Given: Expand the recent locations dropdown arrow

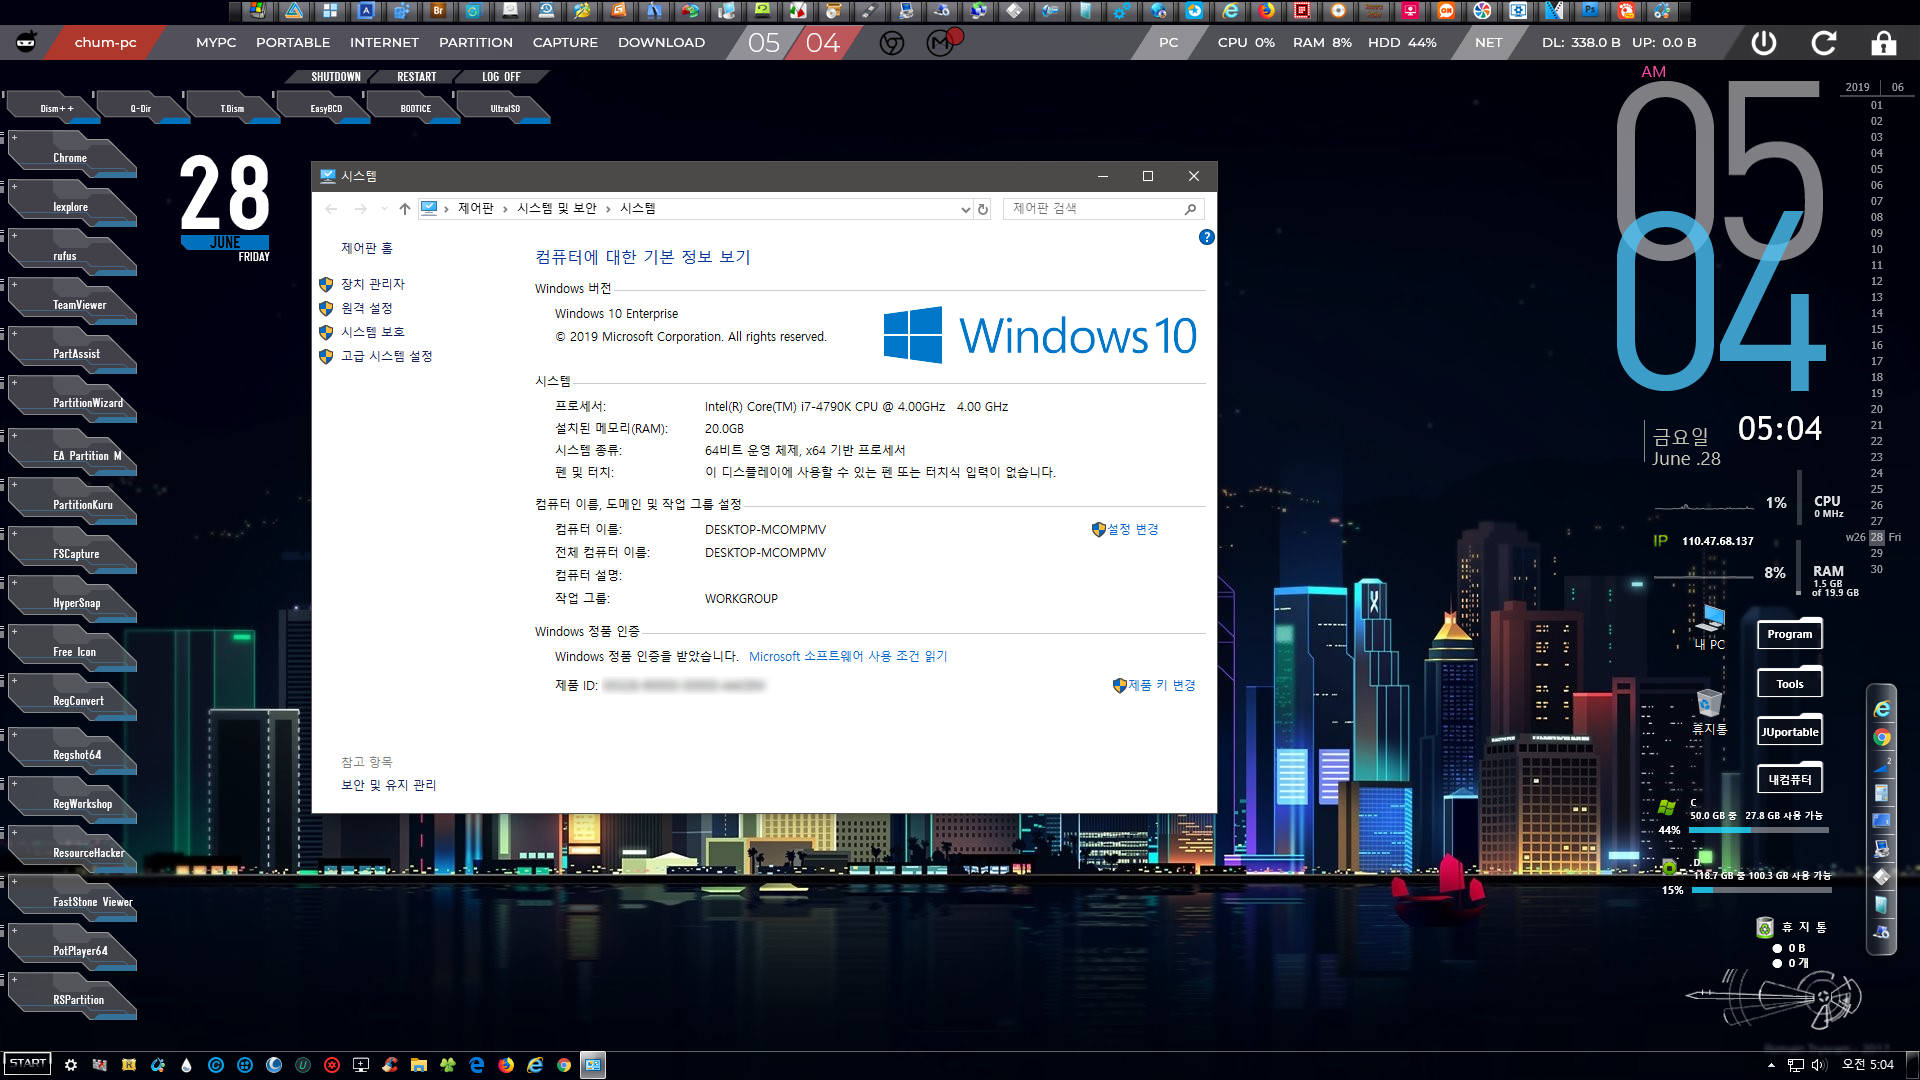Looking at the screenshot, I should 384,209.
